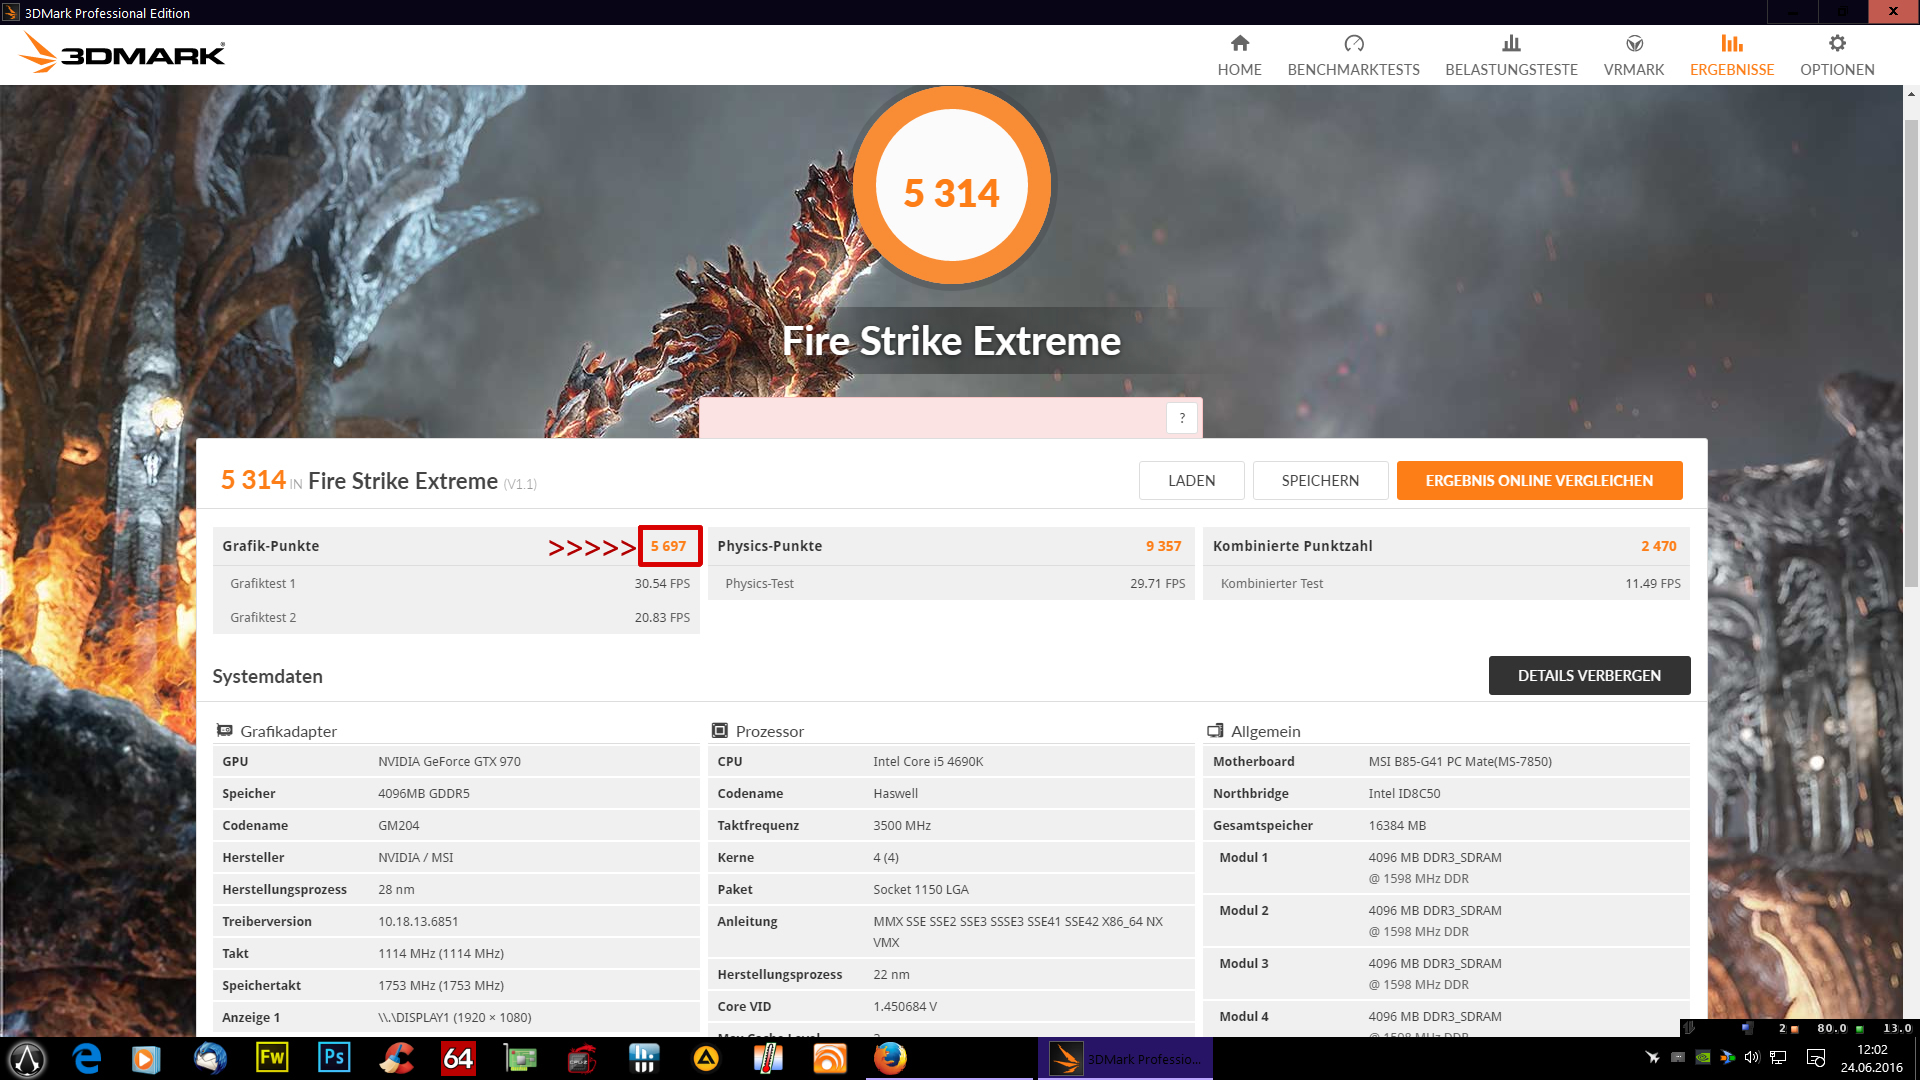Open the OPTIONEN gear menu
1920x1080 pixels.
(x=1837, y=55)
